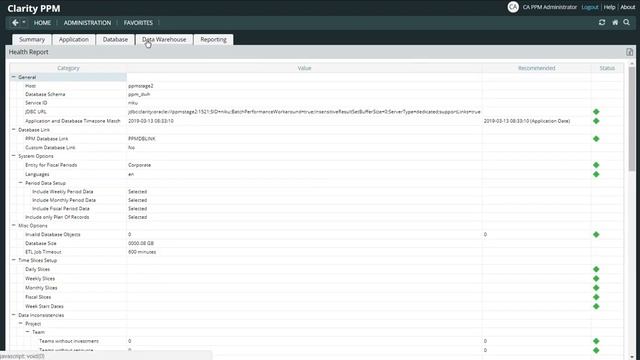Image resolution: width=640 pixels, height=360 pixels.
Task: Switch to the Summary tab
Action: pos(32,40)
